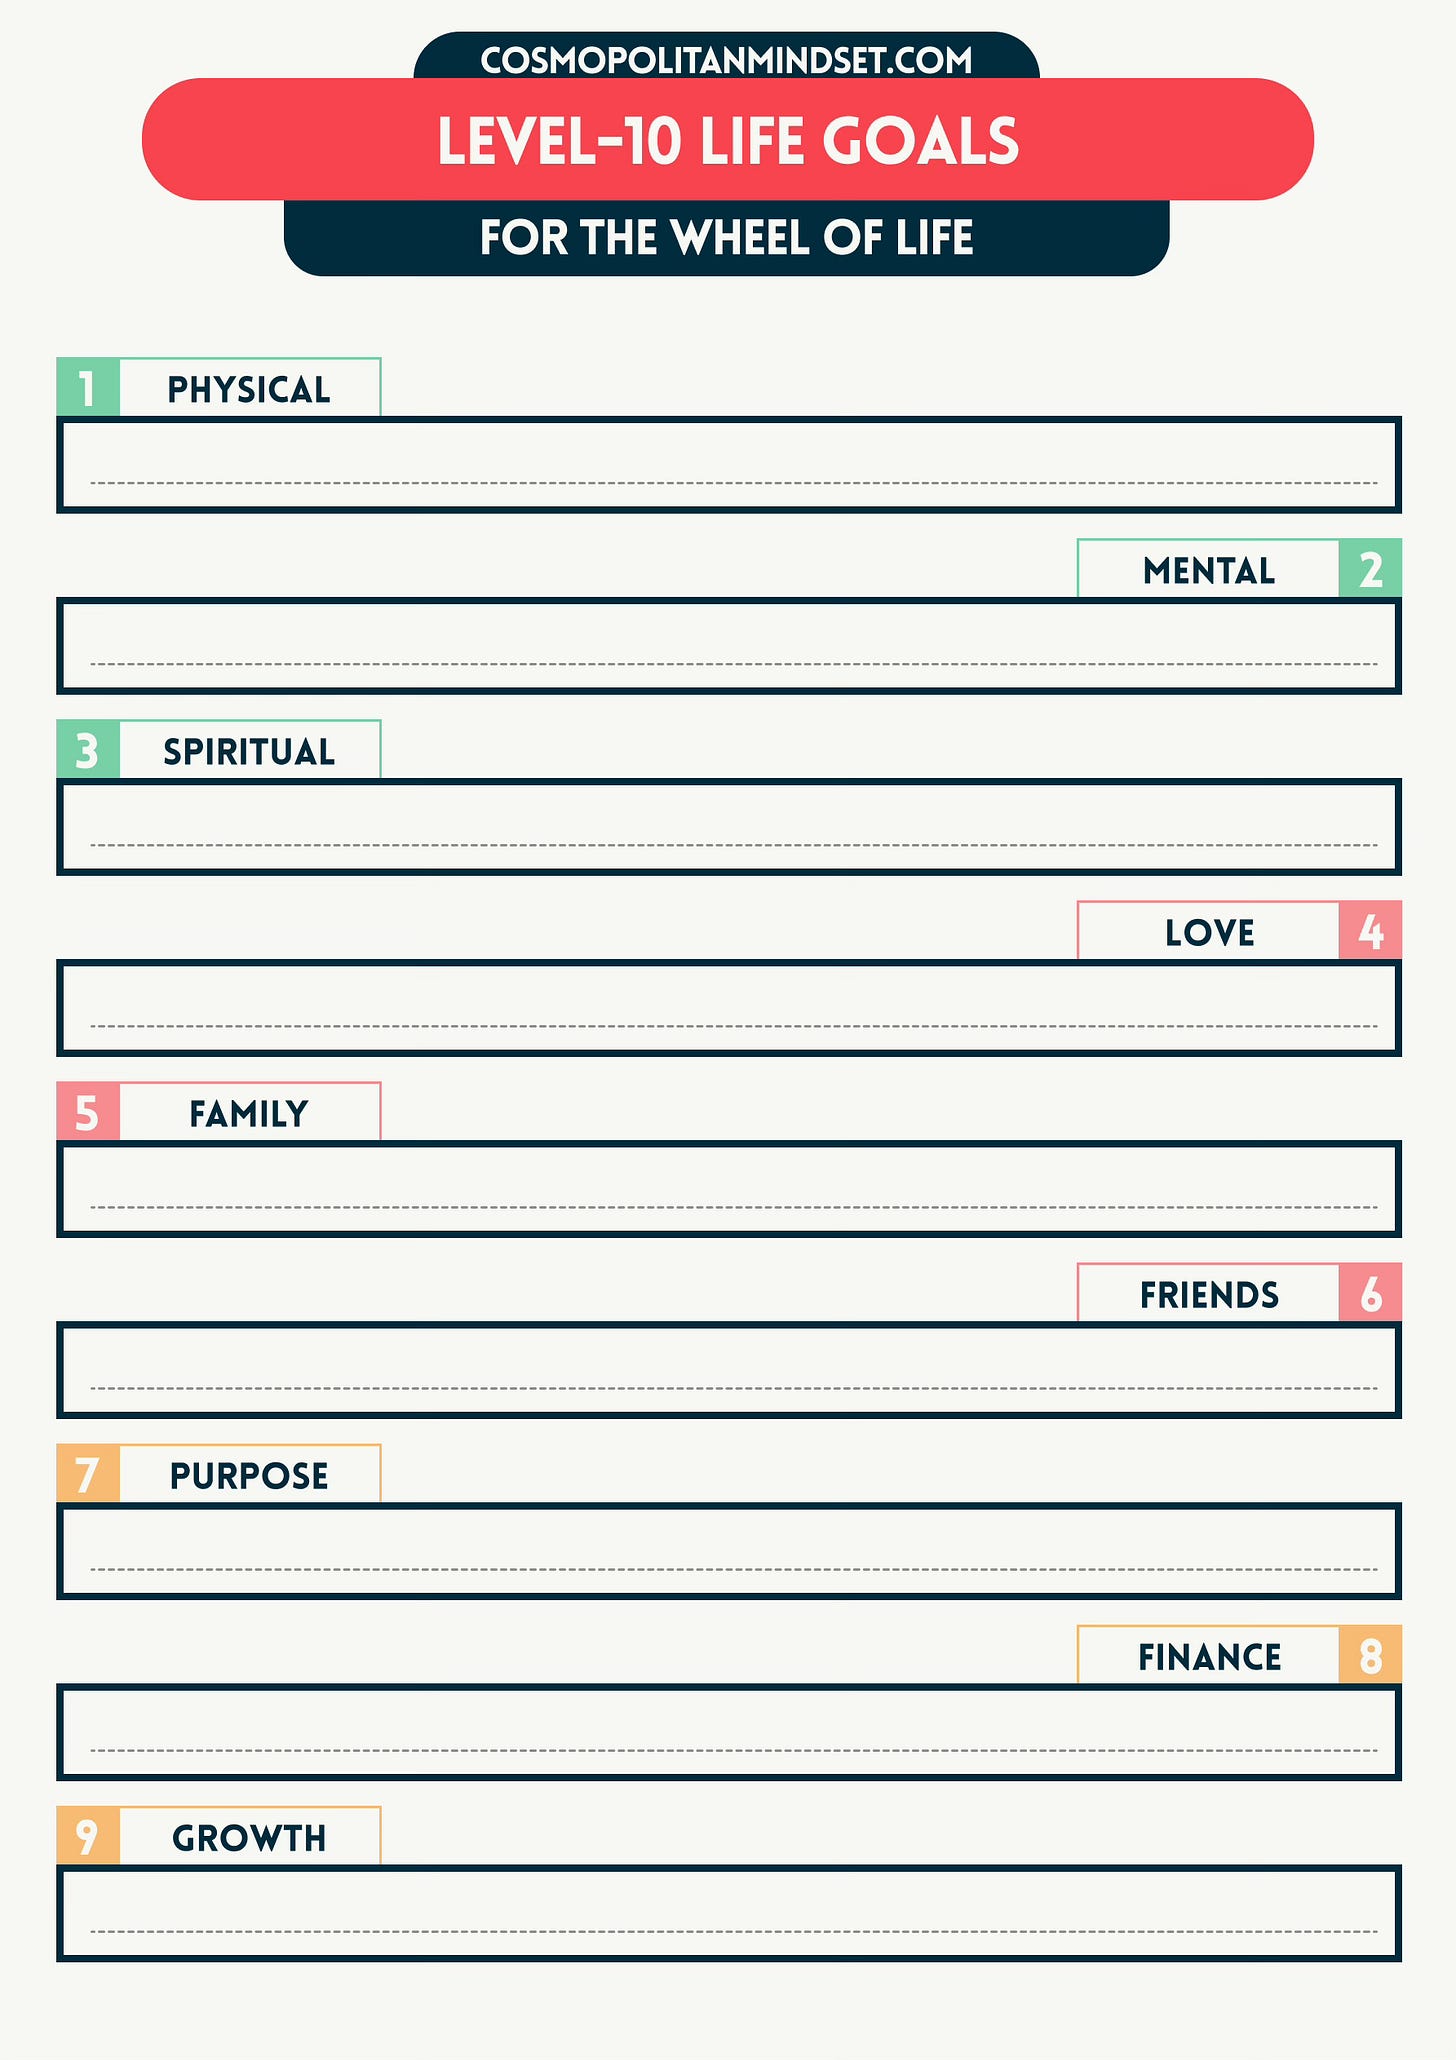Click the For The Wheel Of Life subtitle

pyautogui.click(x=727, y=238)
